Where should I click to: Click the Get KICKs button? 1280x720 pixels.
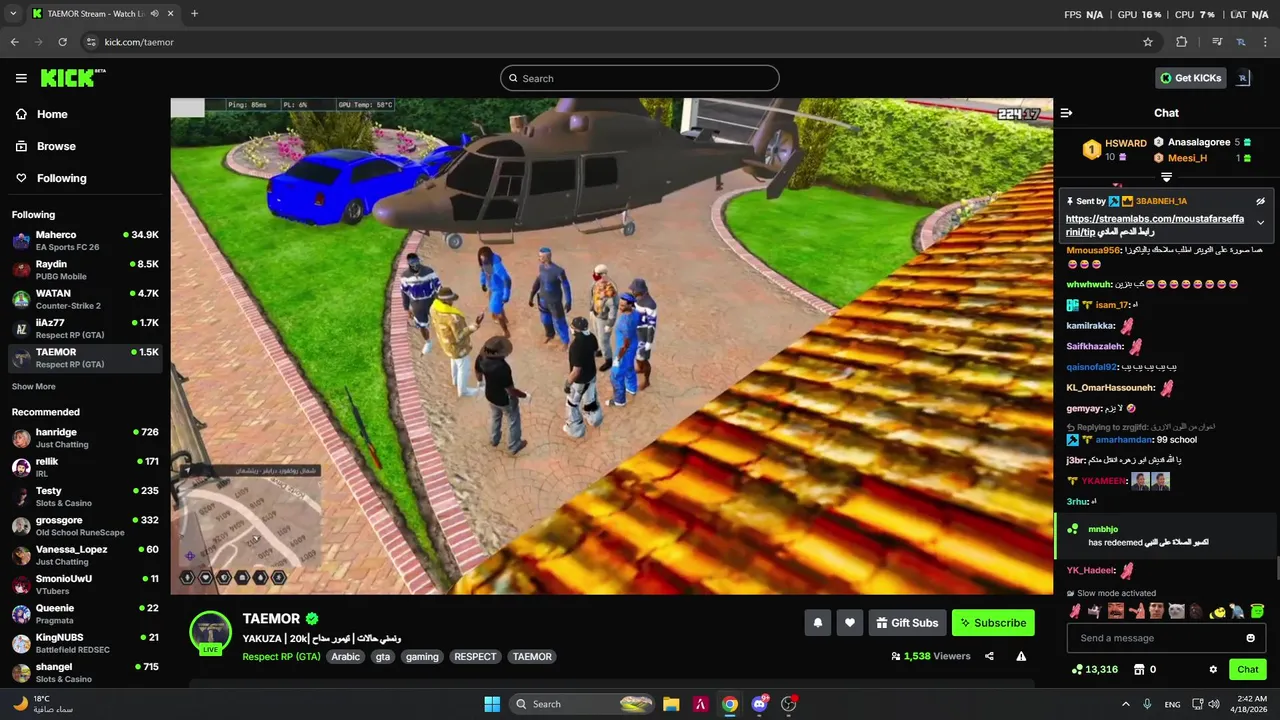(x=1190, y=78)
